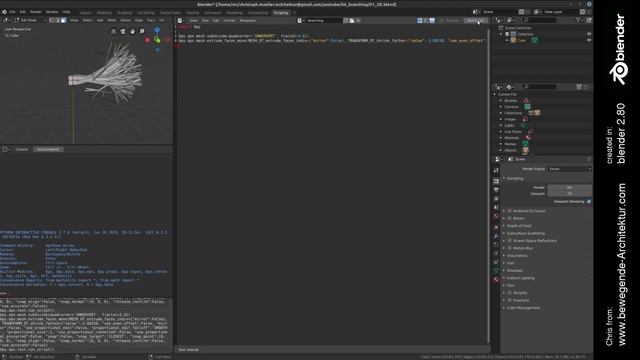The width and height of the screenshot is (640, 360).
Task: Click the Scene selector field
Action: click(x=500, y=12)
